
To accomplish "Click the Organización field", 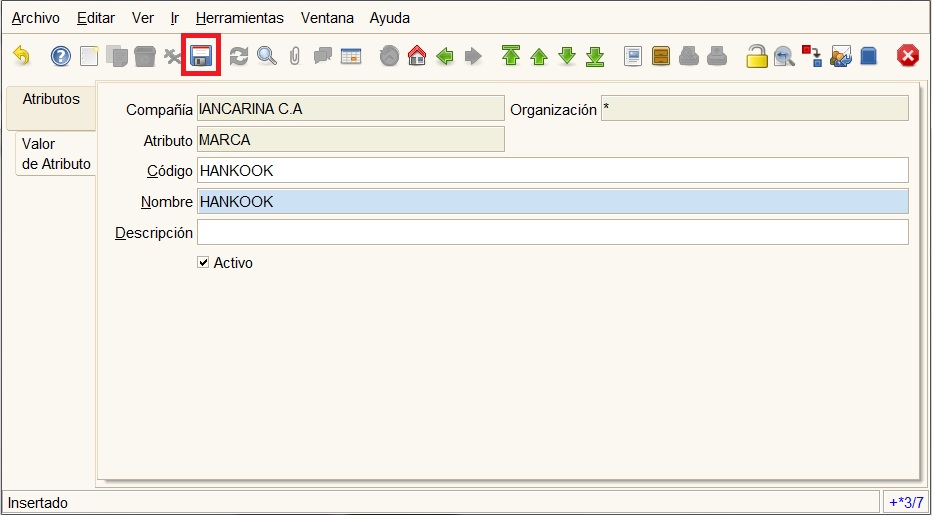I will coord(755,108).
